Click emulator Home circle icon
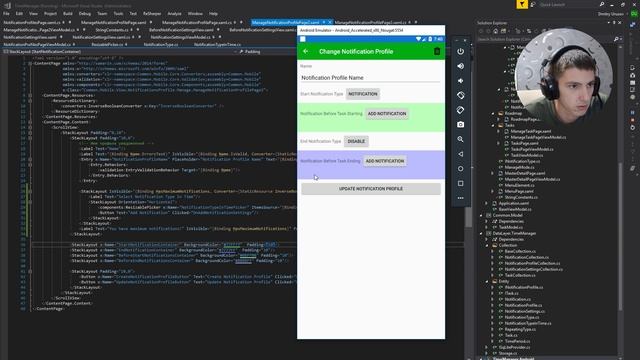The width and height of the screenshot is (640, 360). [x=460, y=169]
